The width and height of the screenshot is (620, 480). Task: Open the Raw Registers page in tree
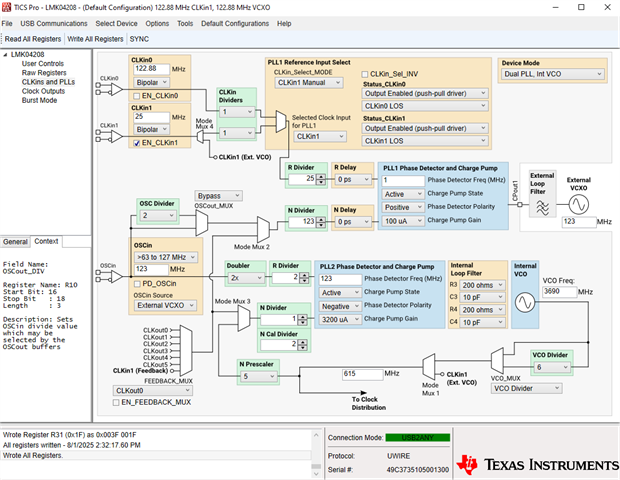(44, 73)
